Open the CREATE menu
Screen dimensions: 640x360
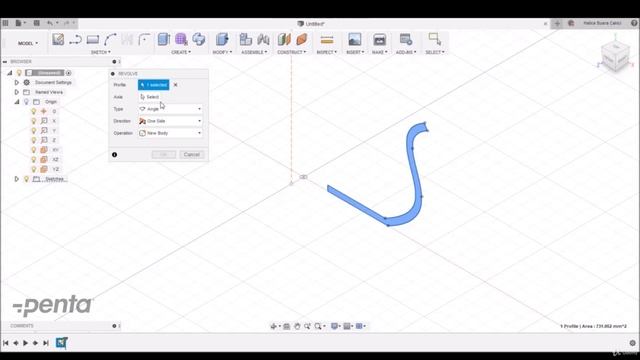(x=181, y=52)
